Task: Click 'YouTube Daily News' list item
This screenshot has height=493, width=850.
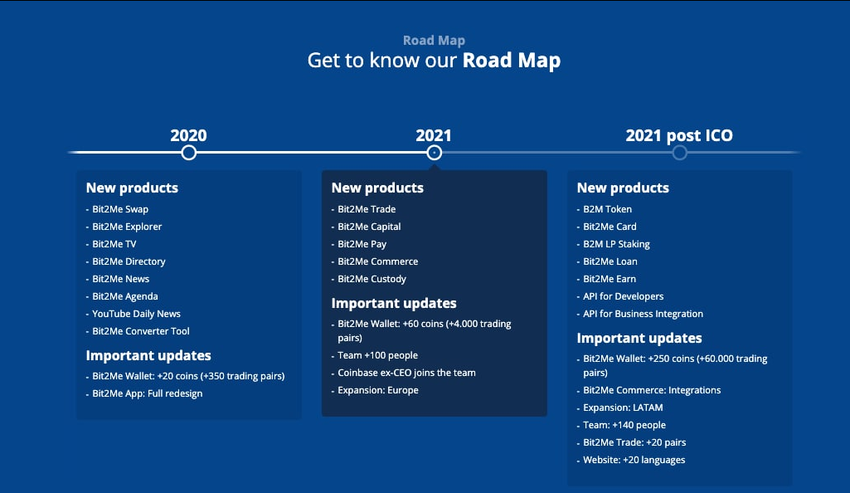Action: click(x=137, y=313)
